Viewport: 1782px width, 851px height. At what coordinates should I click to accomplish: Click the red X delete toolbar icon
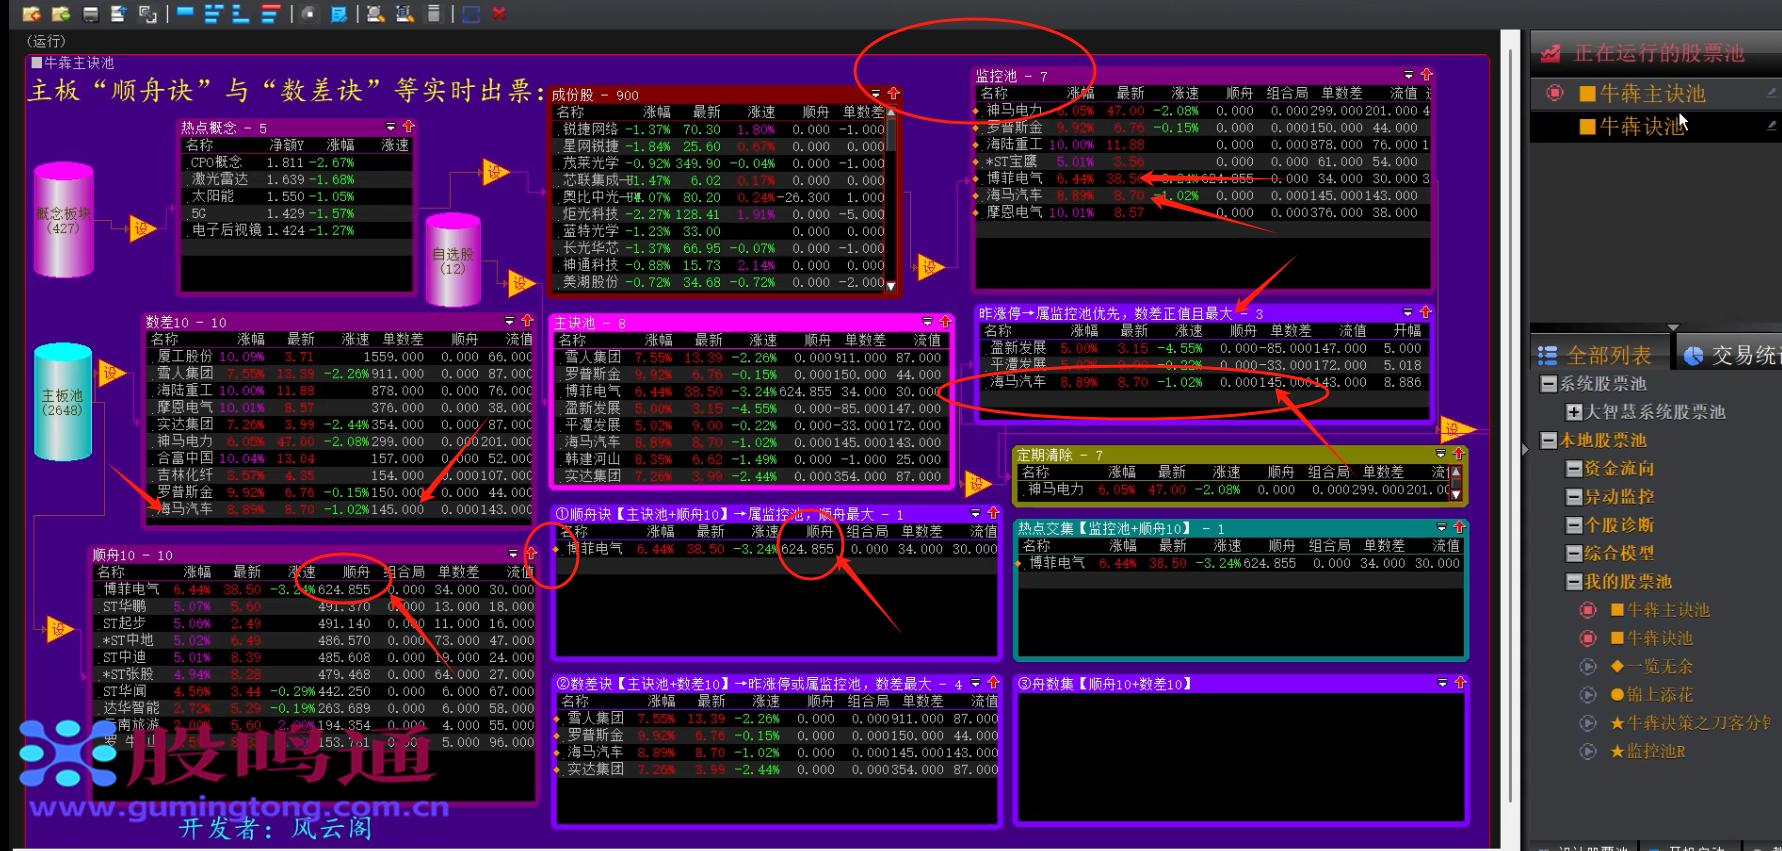(499, 14)
